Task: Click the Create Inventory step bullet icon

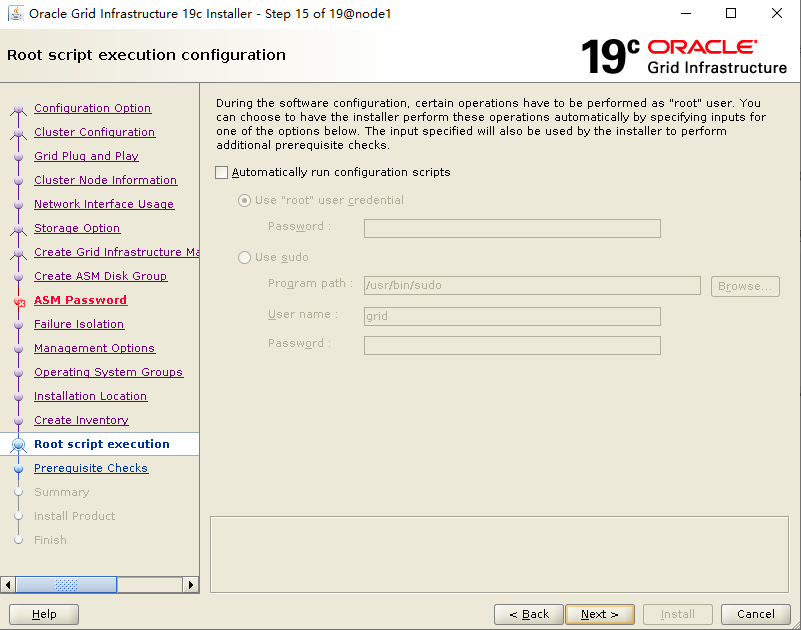Action: point(19,421)
